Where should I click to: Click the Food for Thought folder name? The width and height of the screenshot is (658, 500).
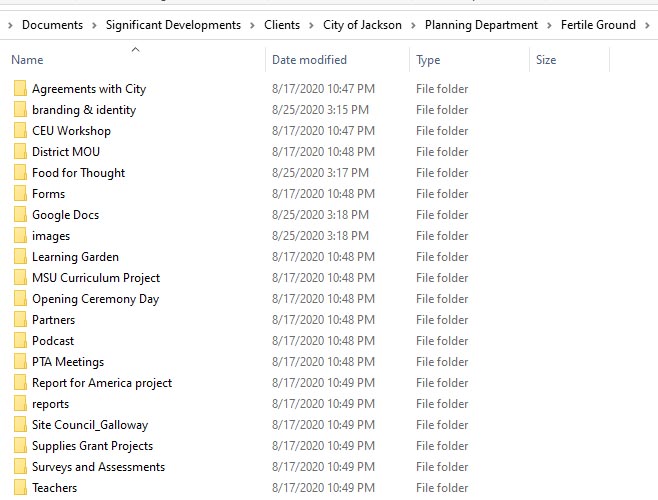tap(78, 173)
